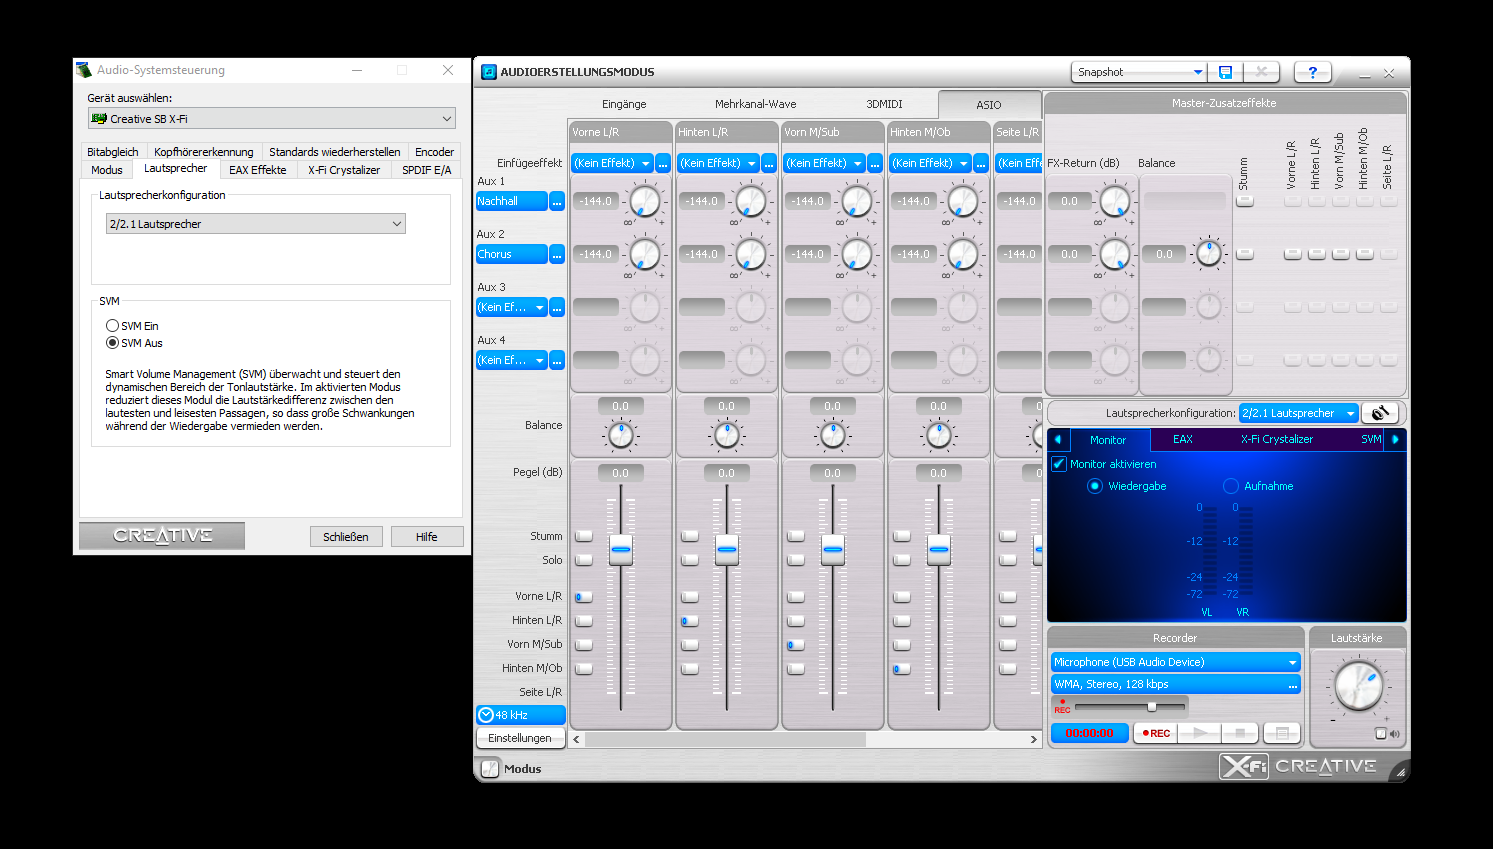This screenshot has height=849, width=1493.
Task: Click the Modus icon at the bottom left
Action: 490,768
